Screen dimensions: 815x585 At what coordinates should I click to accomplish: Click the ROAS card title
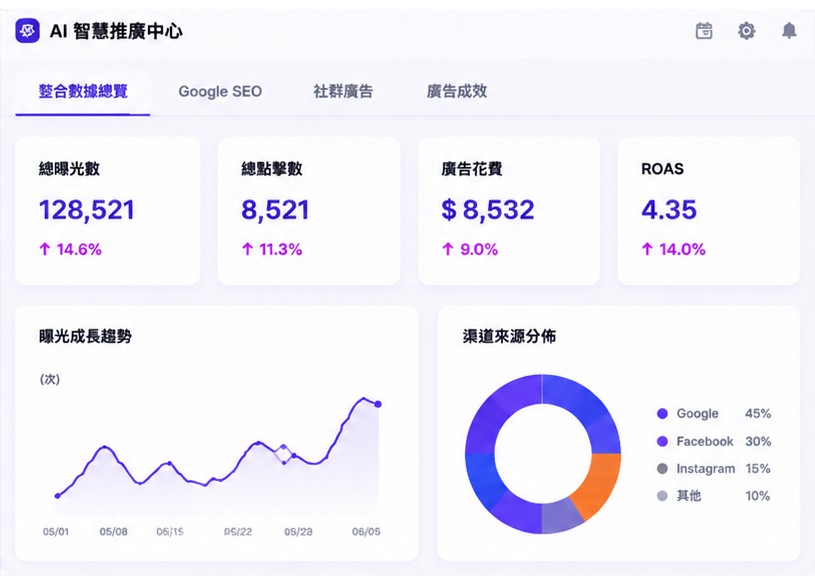coord(663,168)
